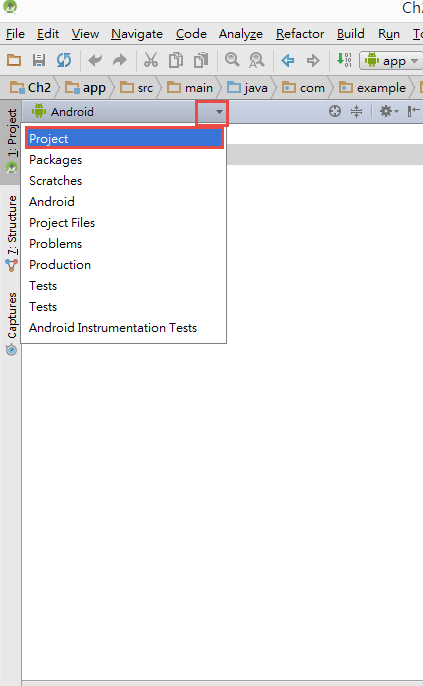Open the Code menu

click(191, 34)
